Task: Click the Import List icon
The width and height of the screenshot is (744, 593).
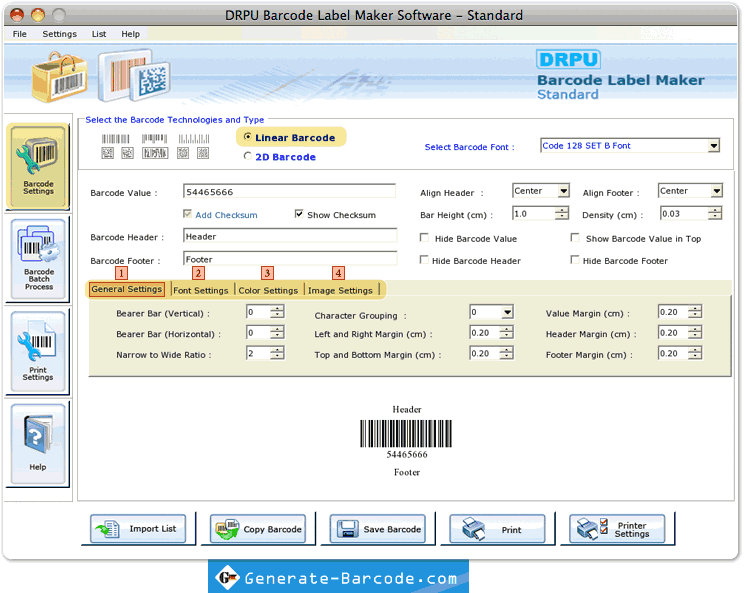Action: pos(108,529)
